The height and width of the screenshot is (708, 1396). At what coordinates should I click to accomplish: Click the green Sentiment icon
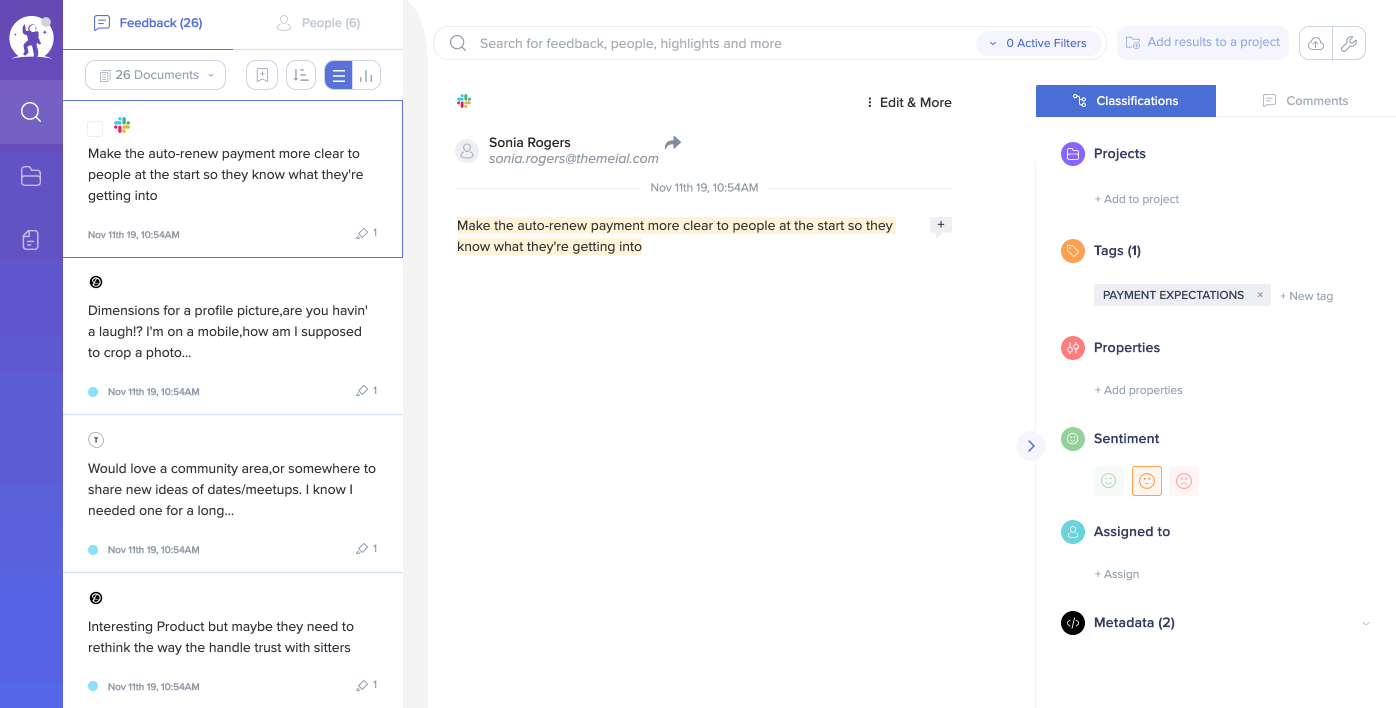tap(1073, 439)
